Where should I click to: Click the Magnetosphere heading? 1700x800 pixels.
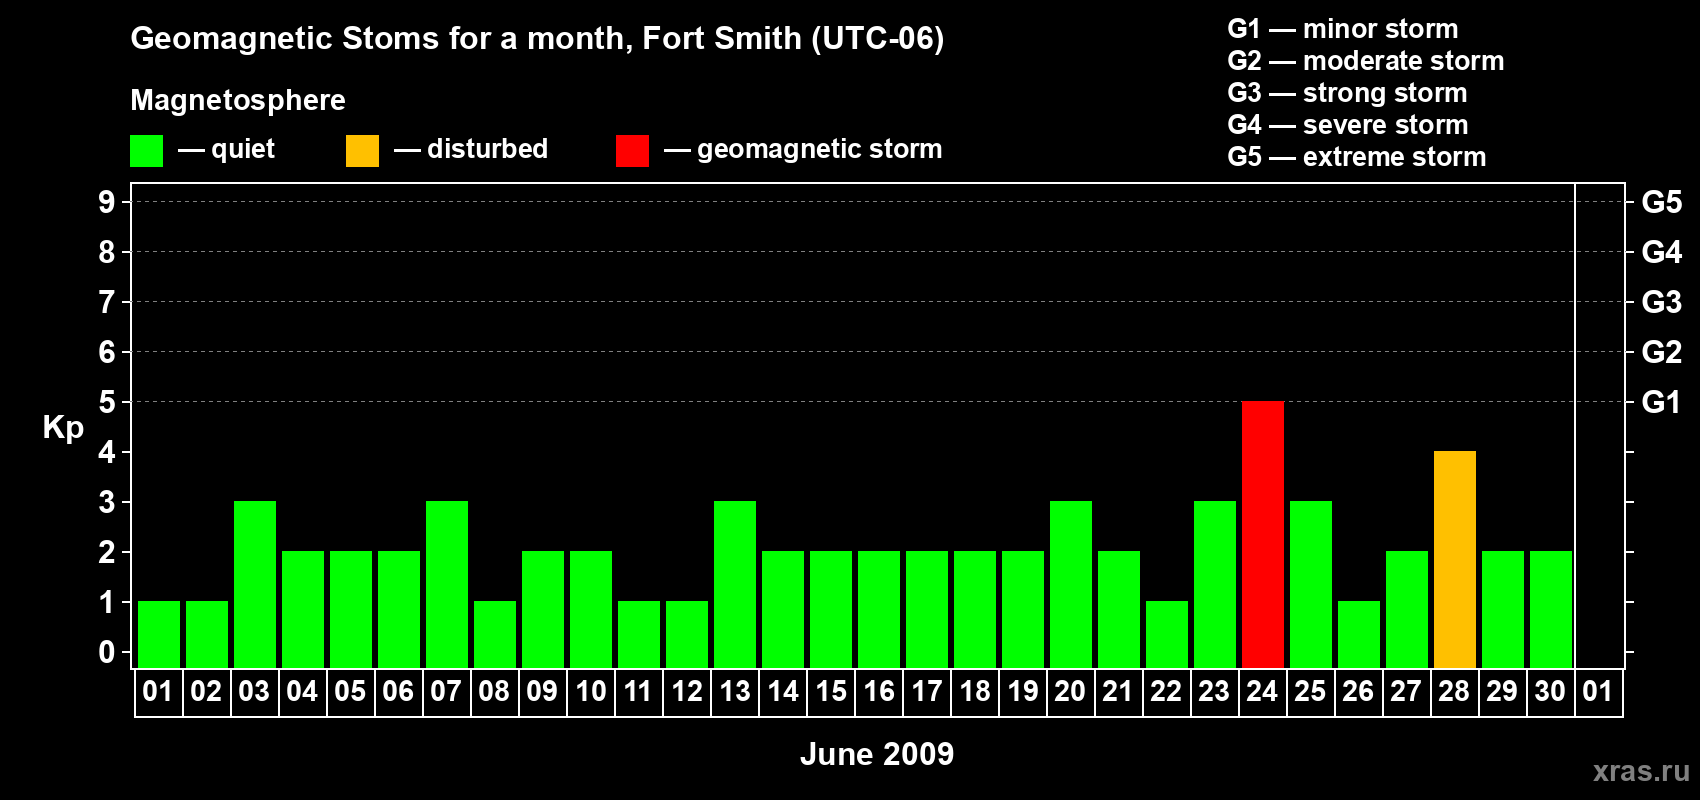pos(238,101)
